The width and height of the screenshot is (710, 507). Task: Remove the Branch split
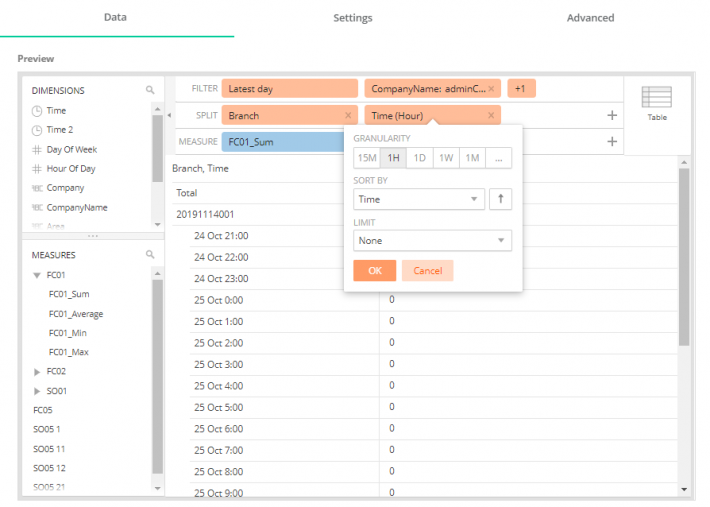tap(348, 115)
